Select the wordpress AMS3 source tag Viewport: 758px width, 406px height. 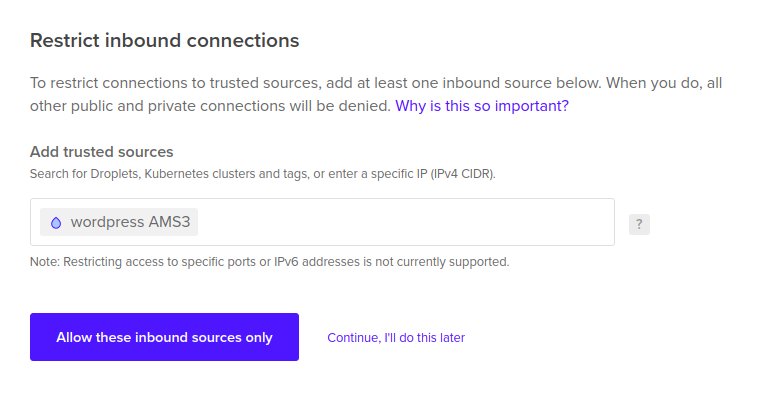coord(119,222)
